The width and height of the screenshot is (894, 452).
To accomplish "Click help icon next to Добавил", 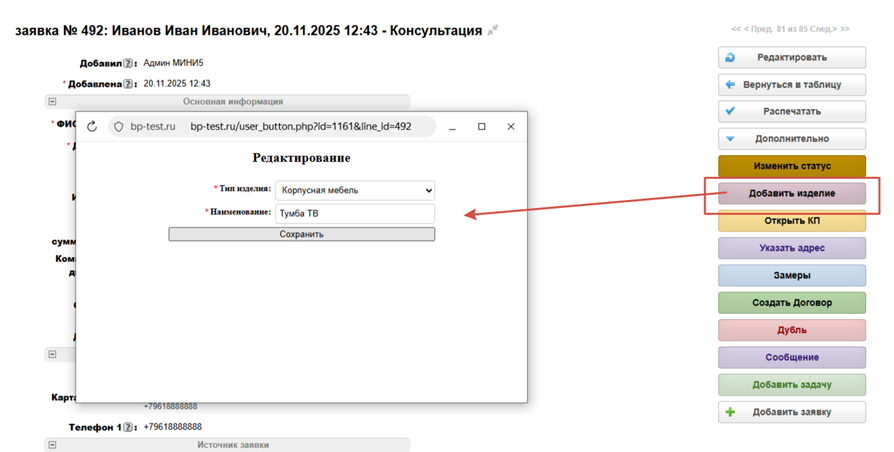I will (x=128, y=63).
